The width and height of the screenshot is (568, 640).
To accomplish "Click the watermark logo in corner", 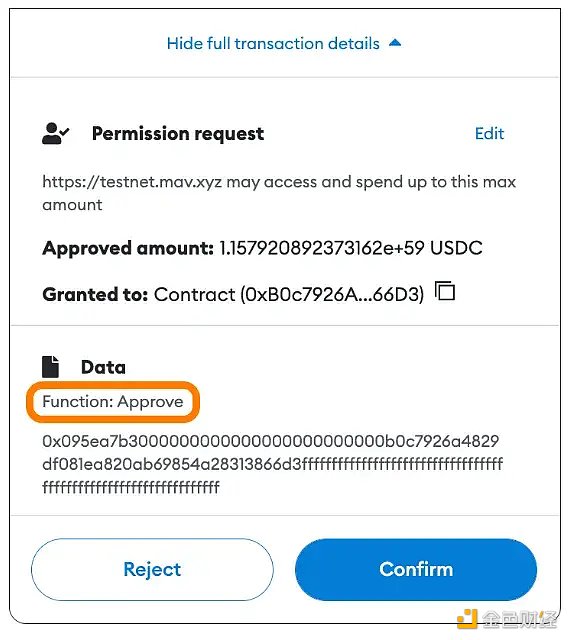I will [507, 618].
